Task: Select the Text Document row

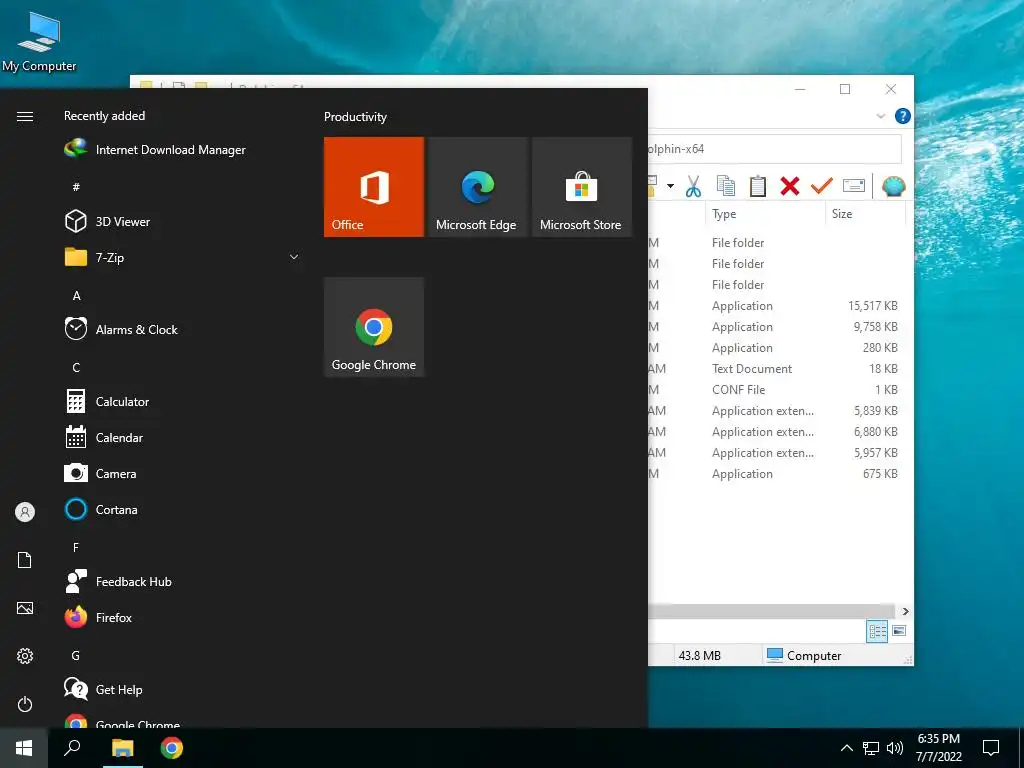Action: [x=775, y=368]
